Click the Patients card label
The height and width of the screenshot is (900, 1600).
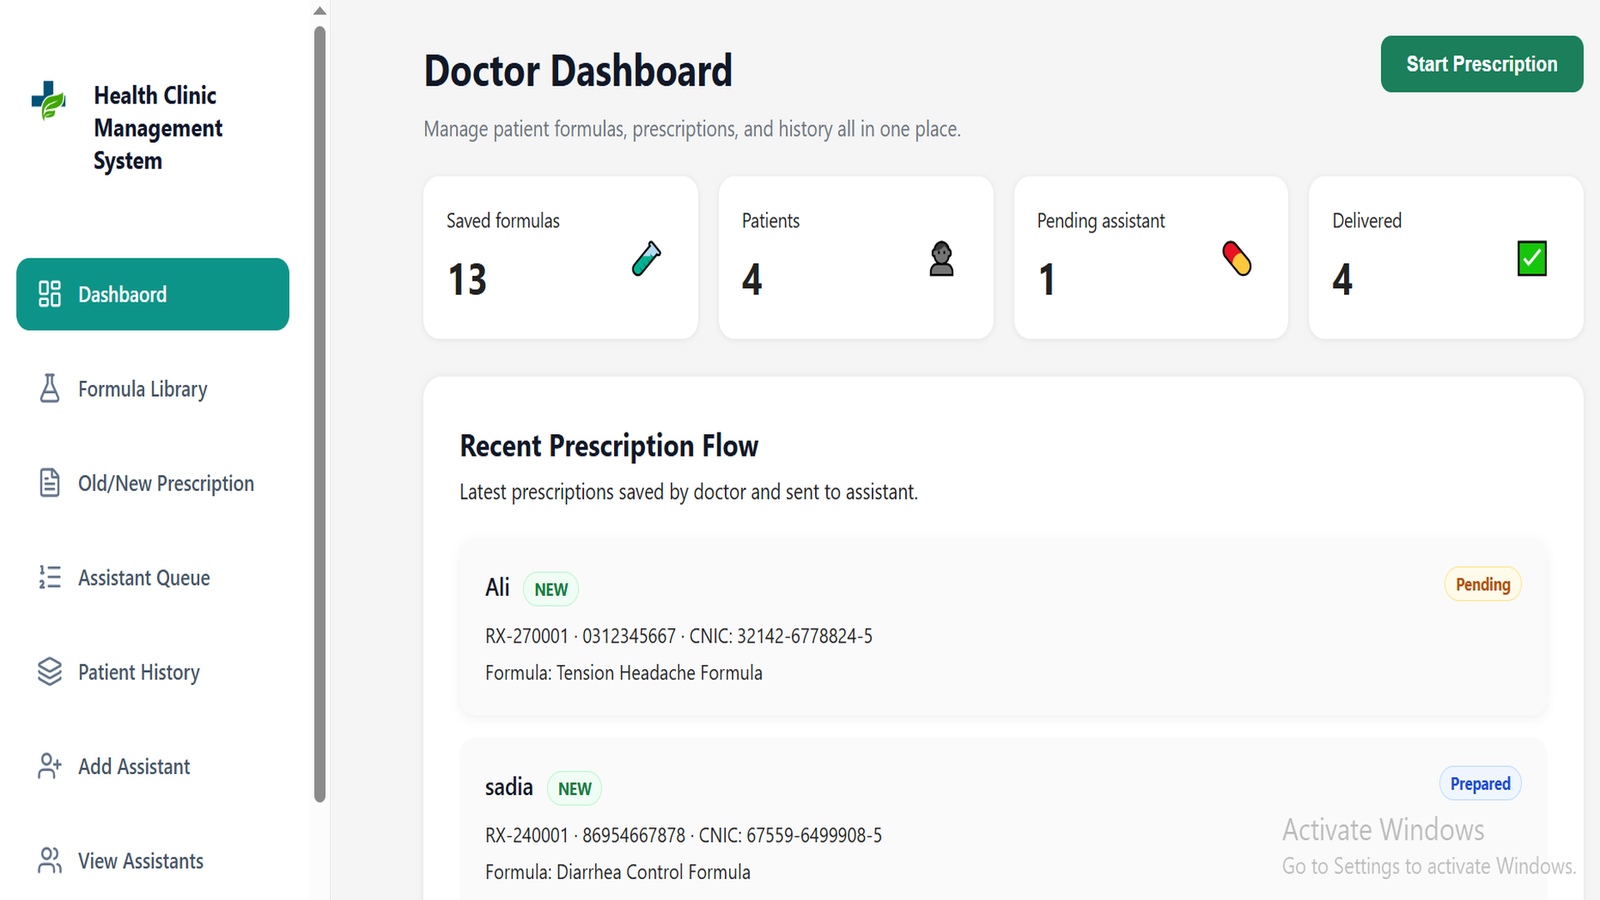point(771,221)
